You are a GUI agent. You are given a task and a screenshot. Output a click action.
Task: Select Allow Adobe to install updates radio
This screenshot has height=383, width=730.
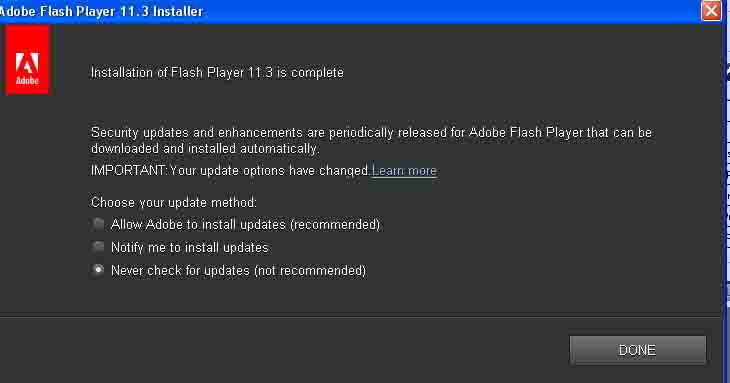98,224
